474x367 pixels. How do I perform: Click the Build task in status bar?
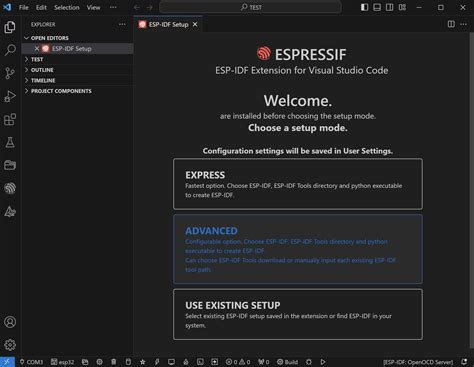tap(287, 362)
